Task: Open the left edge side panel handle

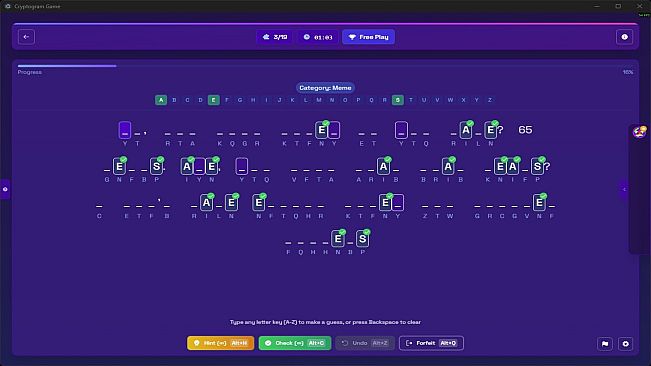Action: pos(5,189)
